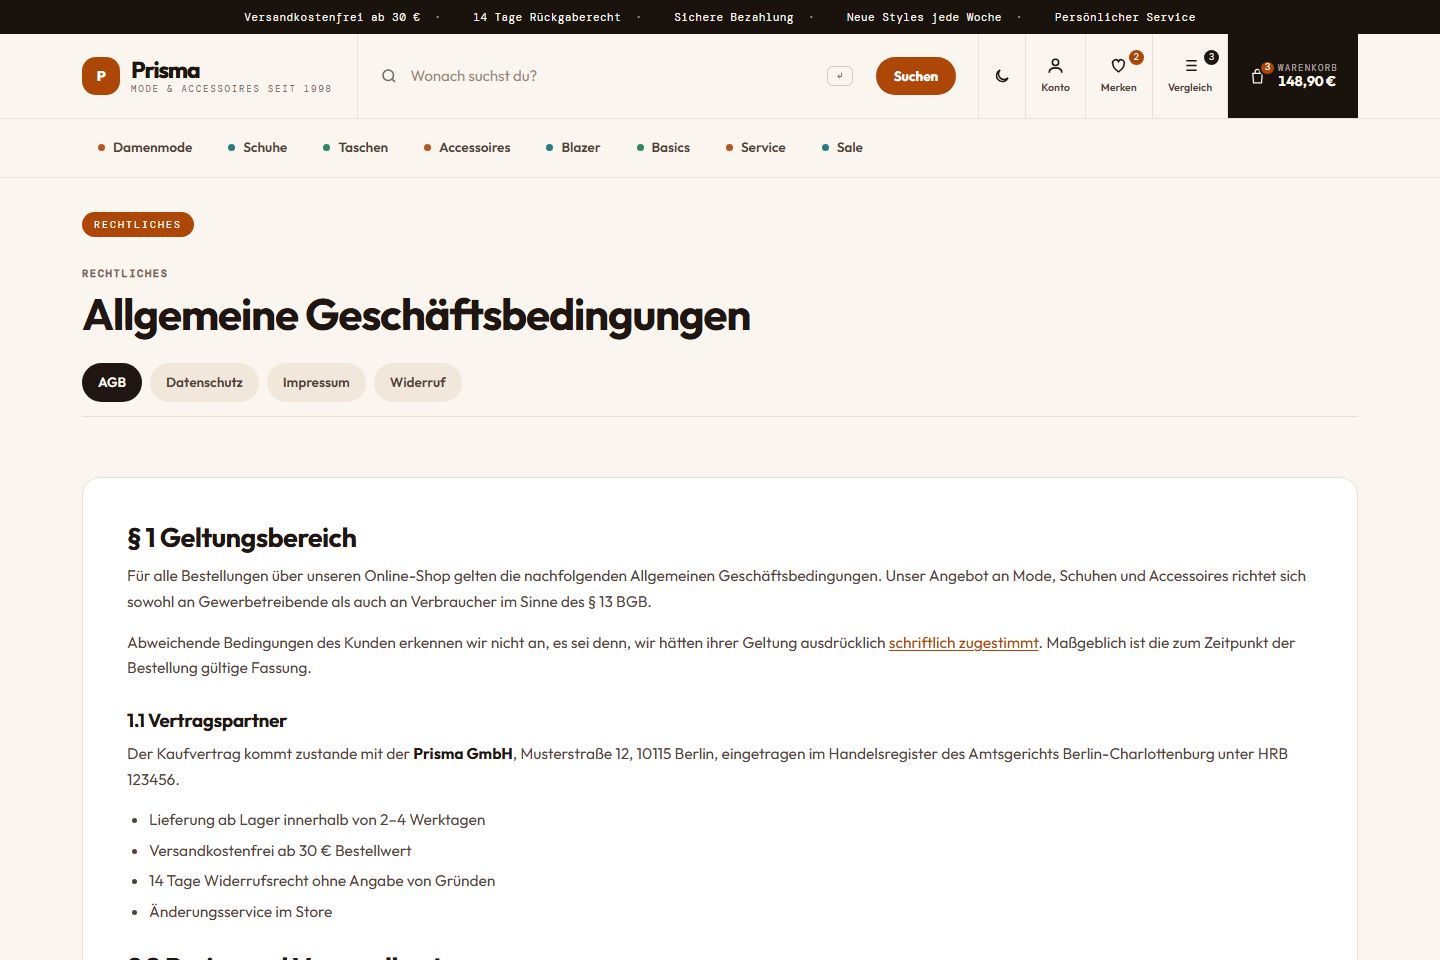The height and width of the screenshot is (960, 1440).
Task: Open the Damenmode menu
Action: 145,148
